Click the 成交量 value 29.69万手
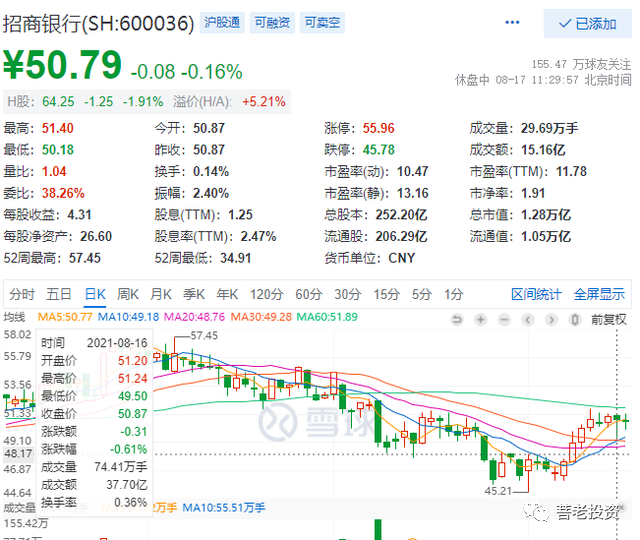Screen dimensions: 640x540 tap(549, 128)
